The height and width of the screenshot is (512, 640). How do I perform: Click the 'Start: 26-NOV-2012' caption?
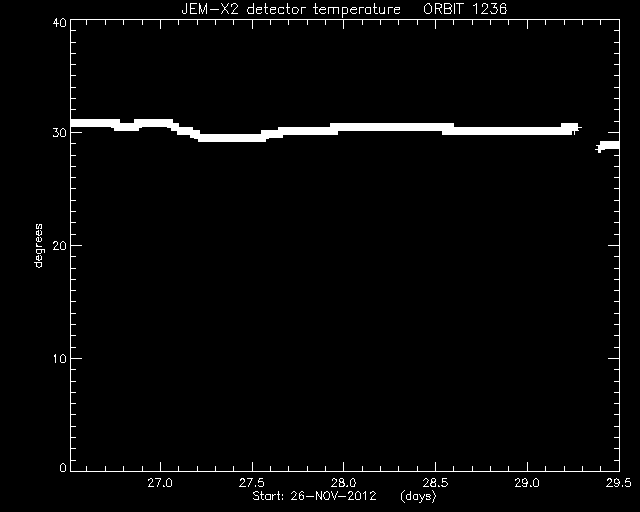pos(314,496)
